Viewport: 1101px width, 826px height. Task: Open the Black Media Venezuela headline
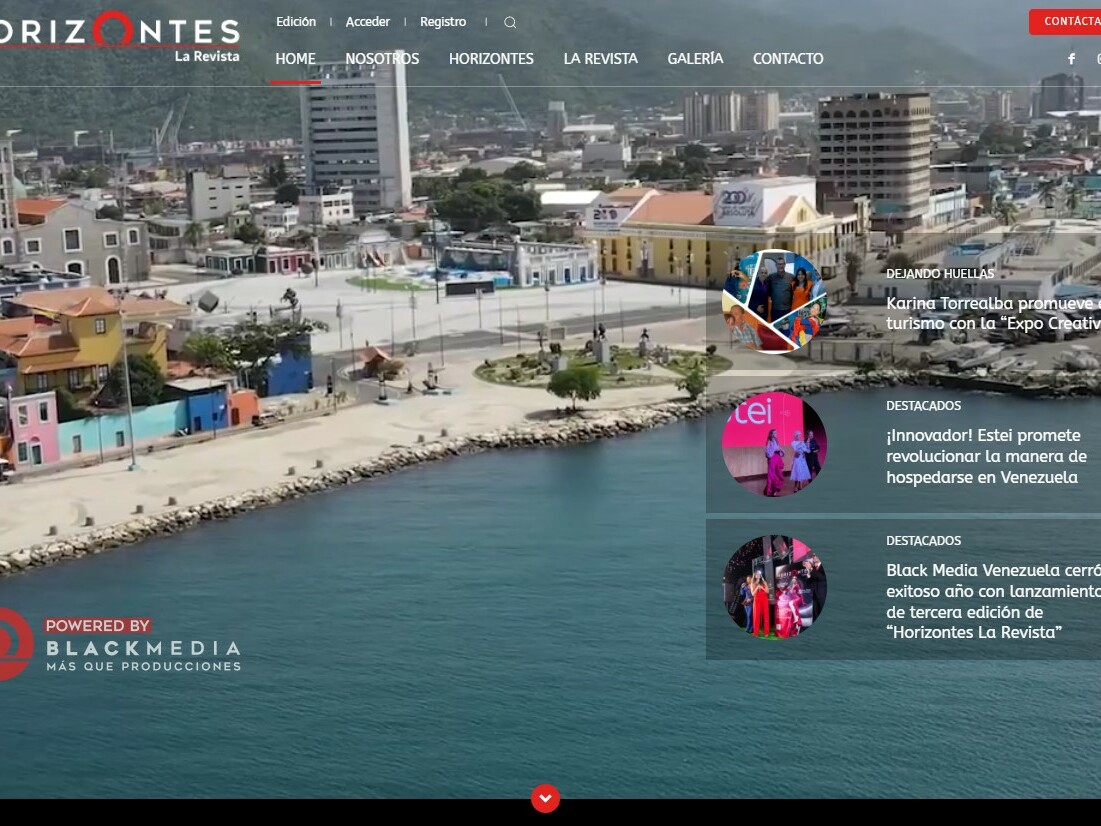(x=992, y=601)
